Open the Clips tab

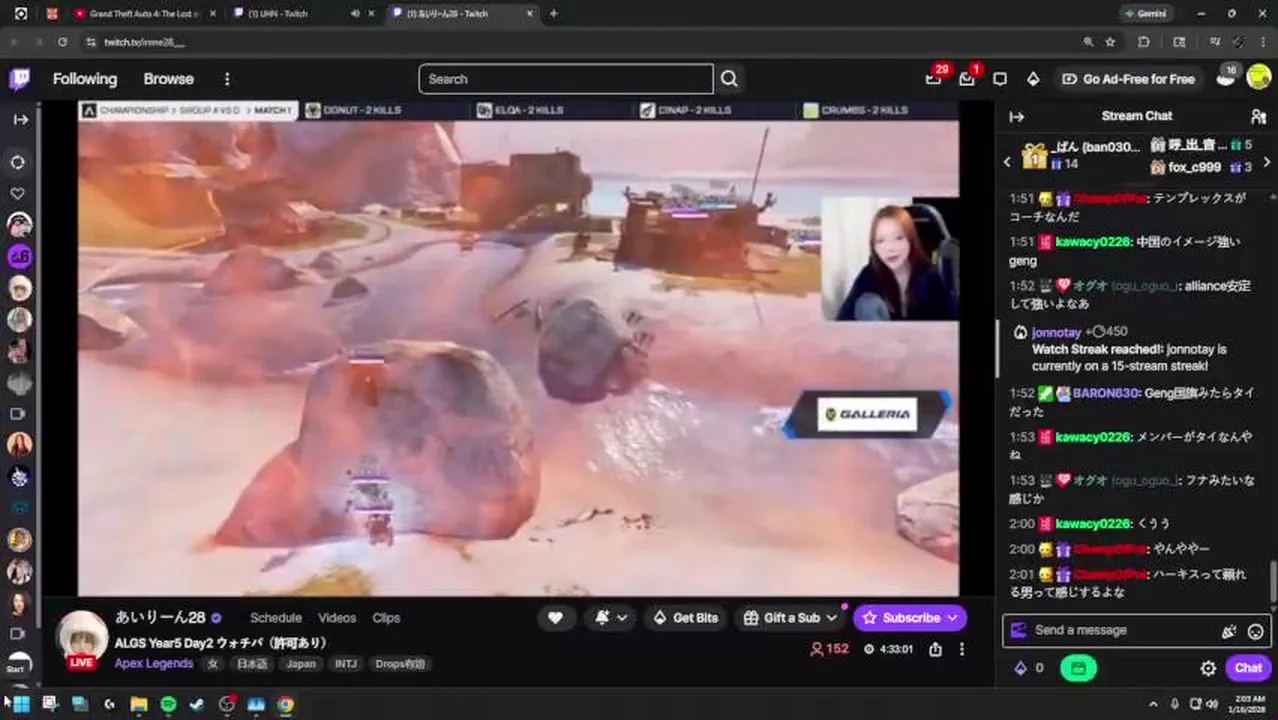coord(386,618)
